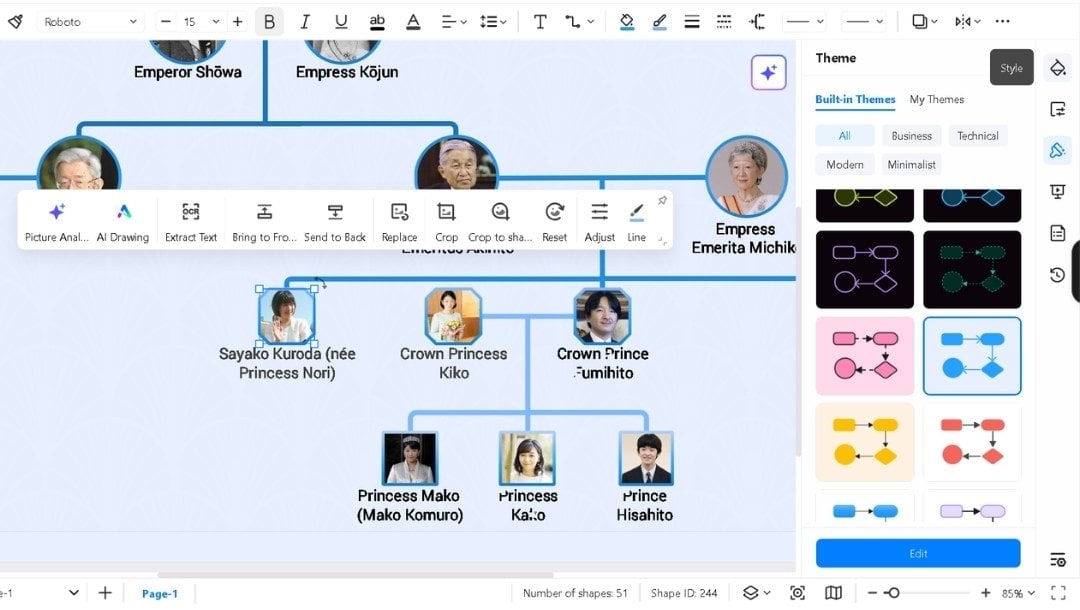This screenshot has height=610, width=1080.
Task: Crop the selected picture
Action: pyautogui.click(x=446, y=220)
